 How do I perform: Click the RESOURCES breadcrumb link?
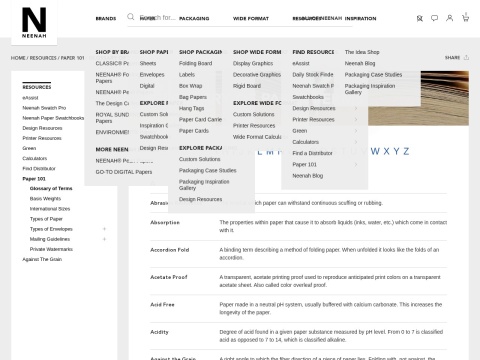click(43, 58)
